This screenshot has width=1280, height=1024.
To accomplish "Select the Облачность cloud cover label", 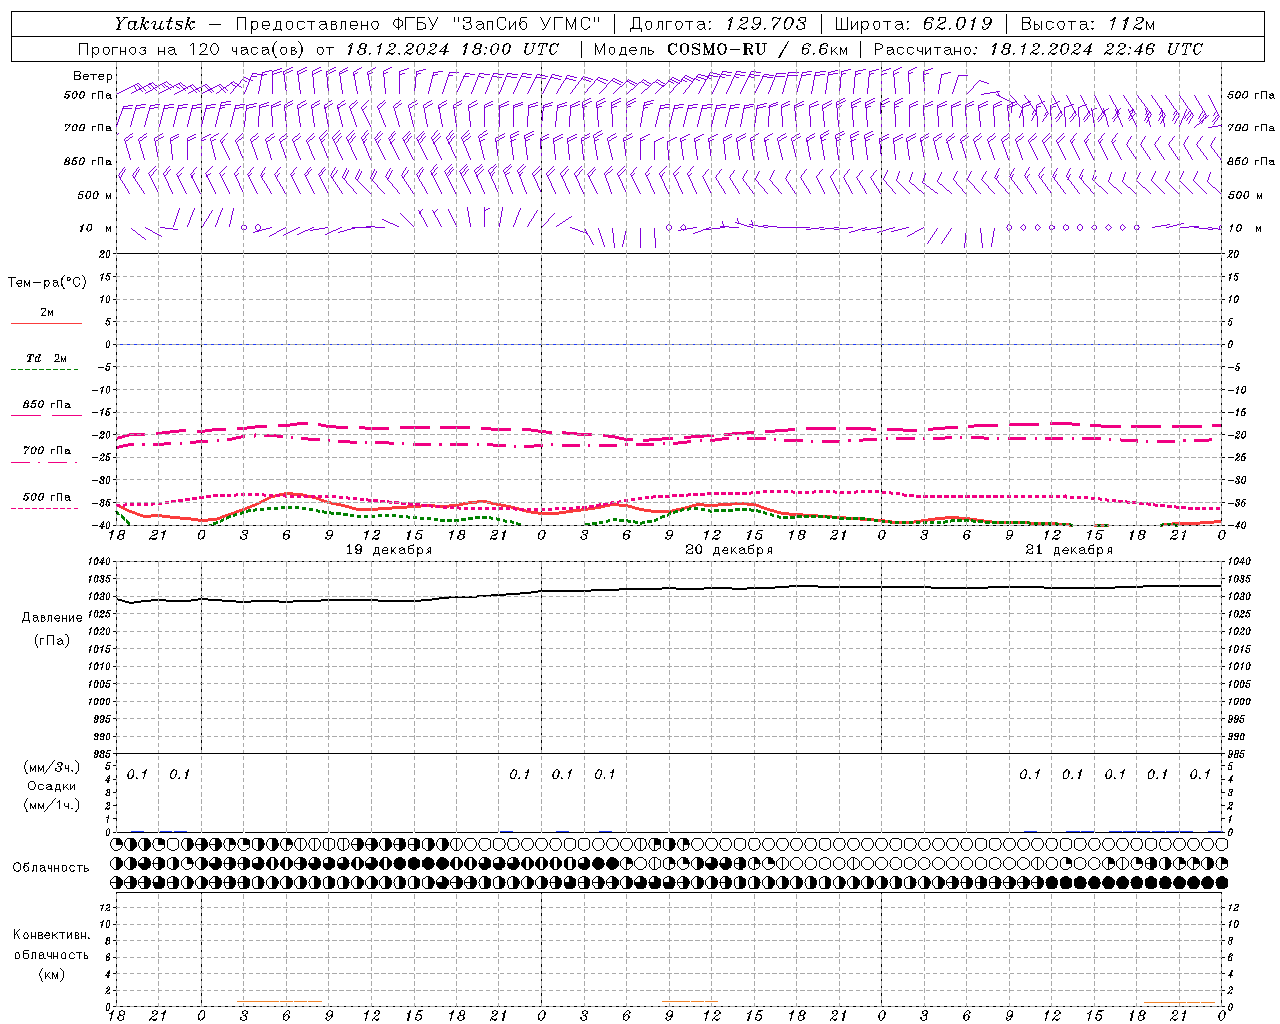I will tap(51, 867).
